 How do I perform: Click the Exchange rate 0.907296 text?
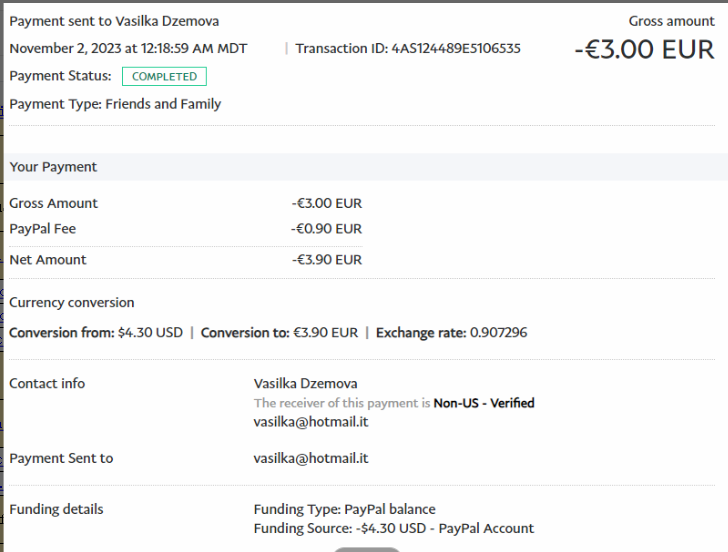(x=451, y=332)
